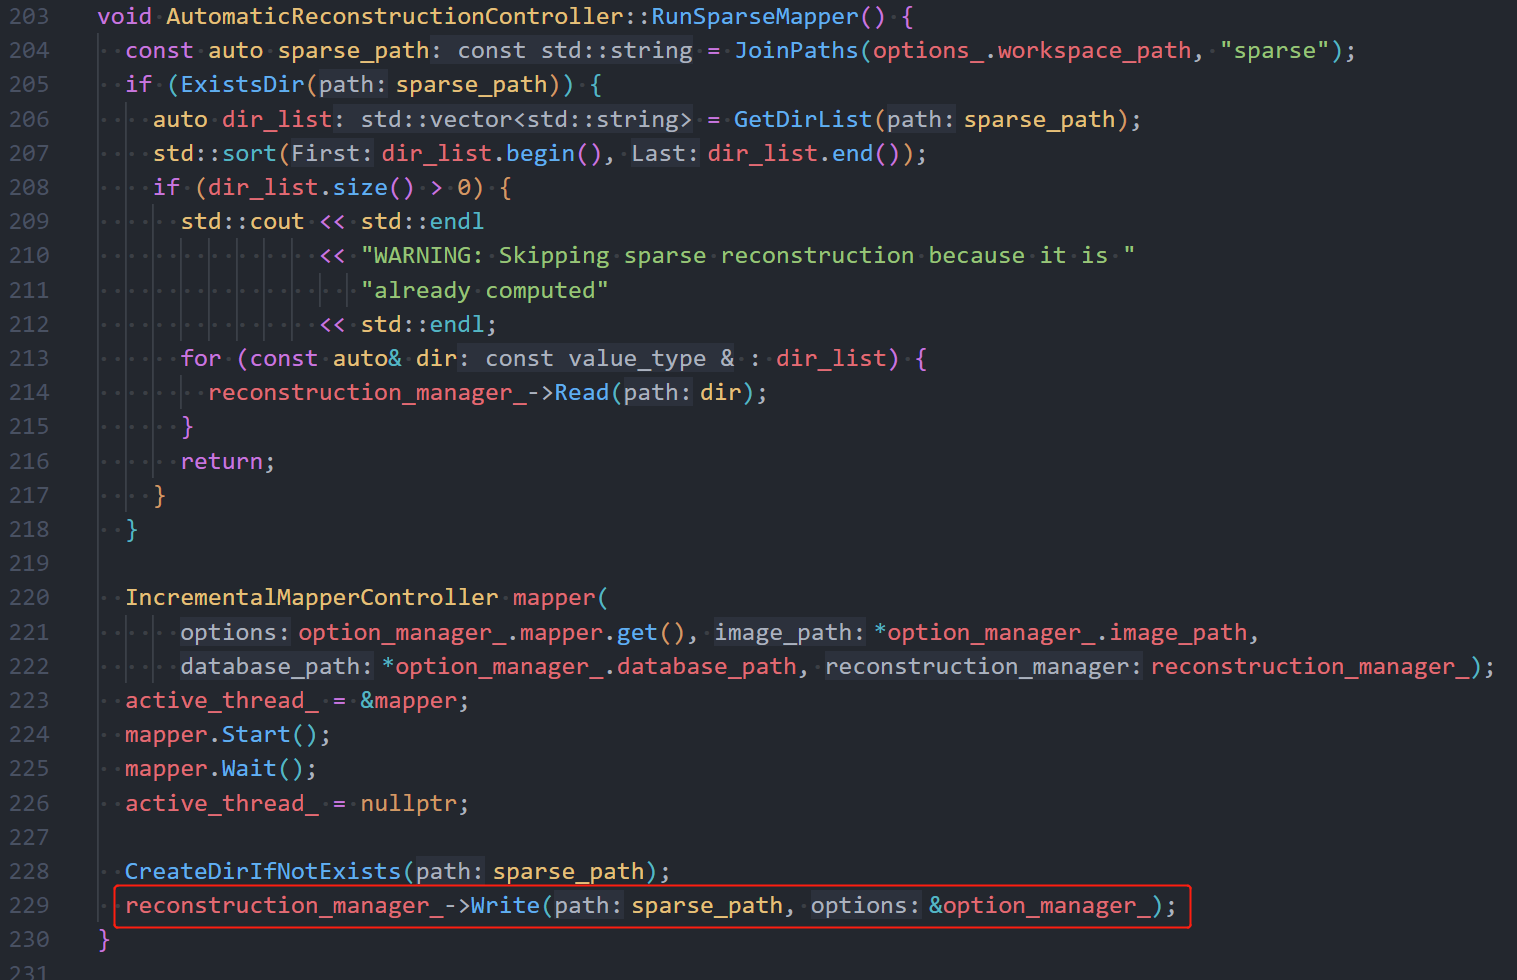Click mapper.get() on line 221
This screenshot has width=1517, height=980.
(602, 632)
